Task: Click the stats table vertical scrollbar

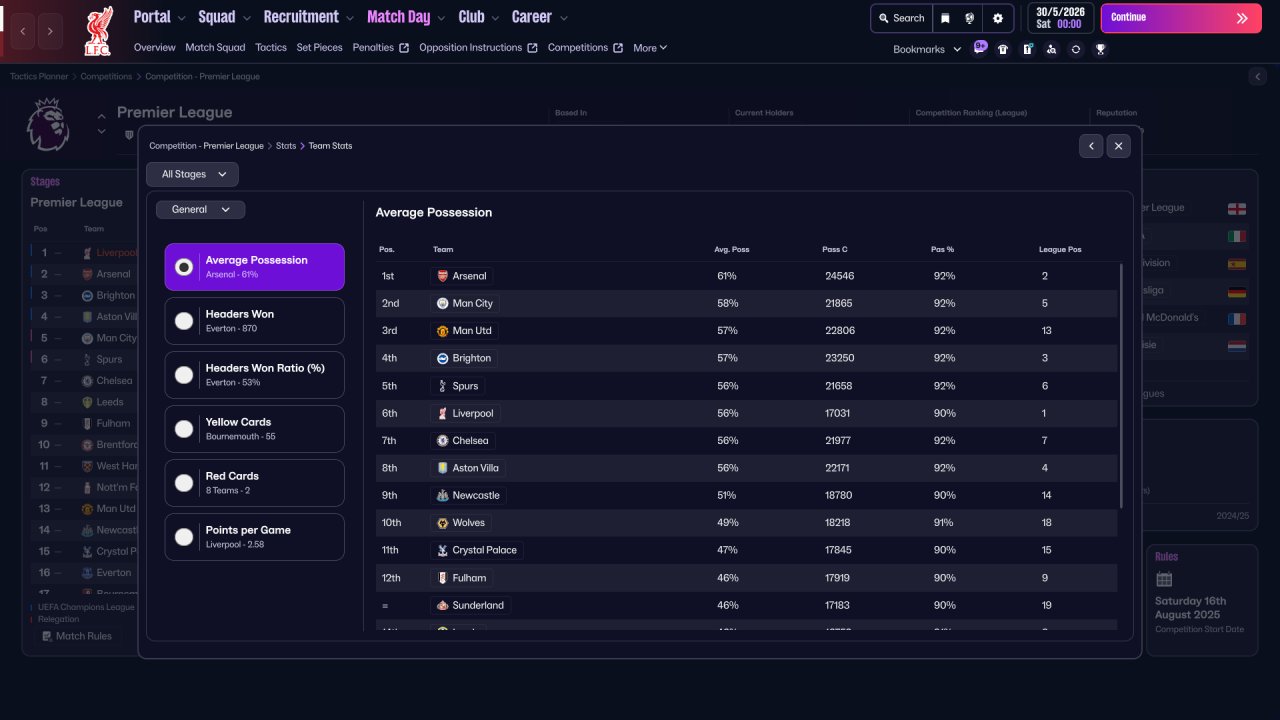Action: [x=1121, y=385]
